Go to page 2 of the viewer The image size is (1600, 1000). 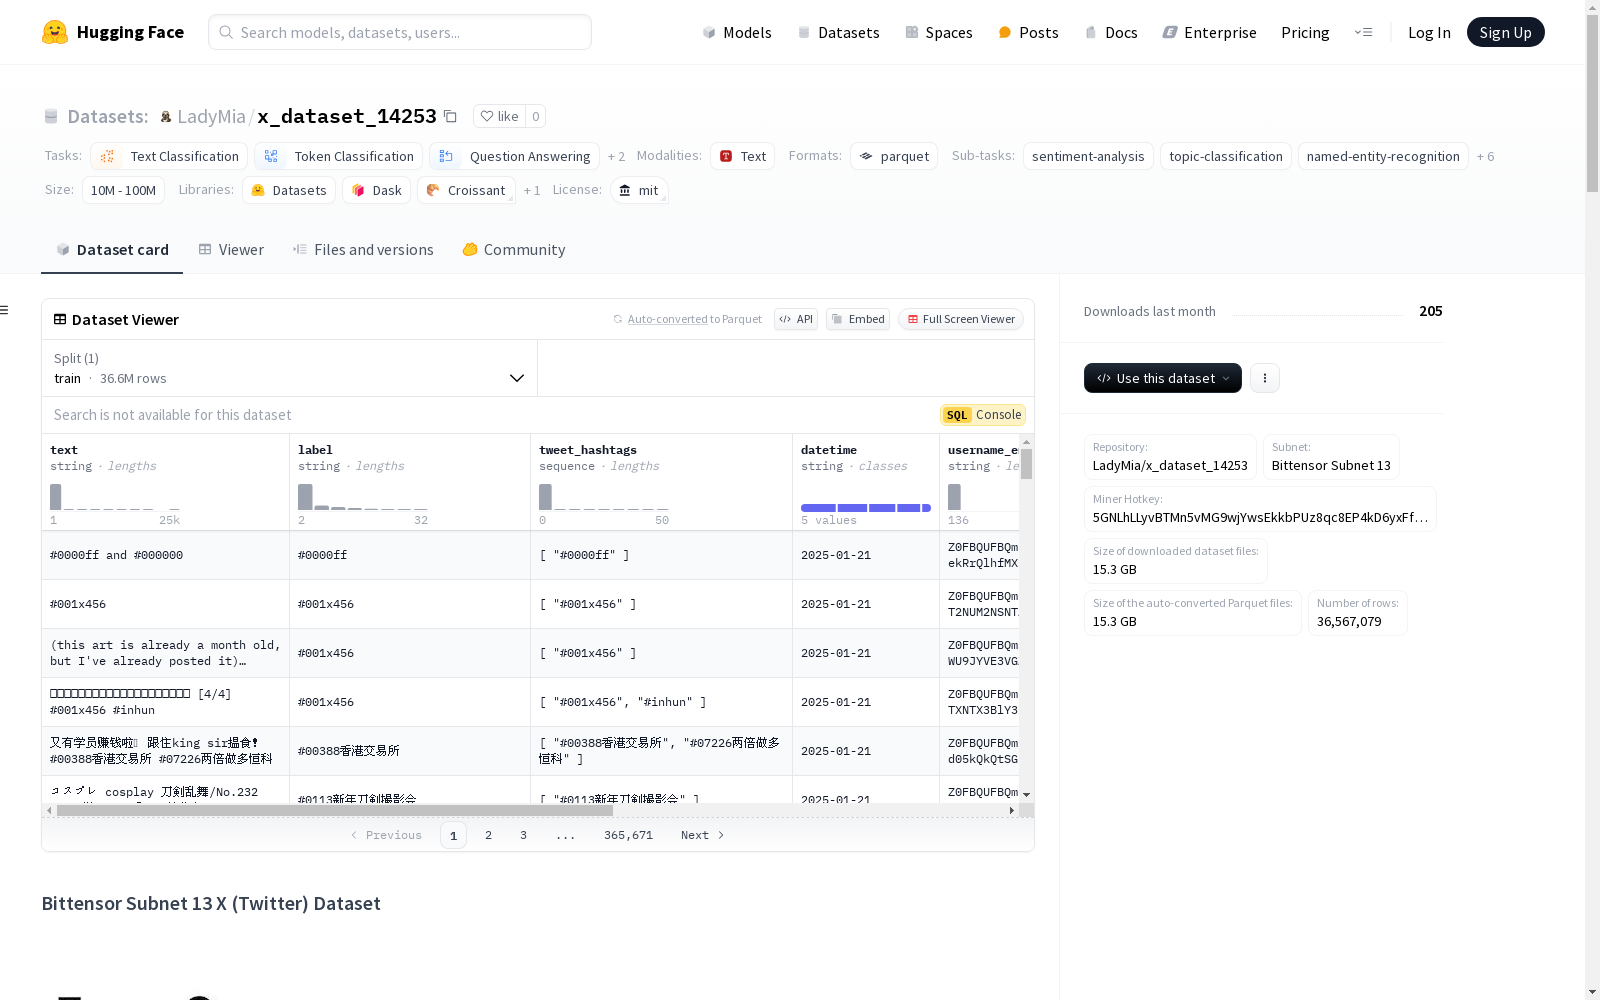(x=488, y=835)
